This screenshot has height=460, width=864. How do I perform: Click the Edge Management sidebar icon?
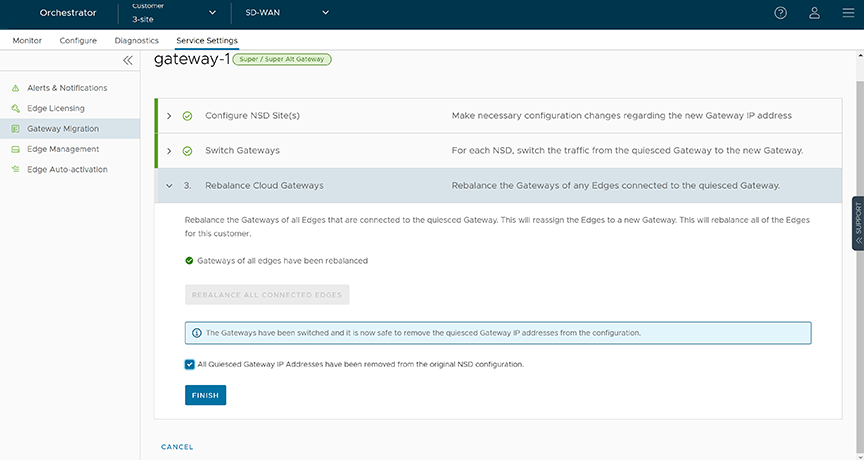pyautogui.click(x=16, y=149)
